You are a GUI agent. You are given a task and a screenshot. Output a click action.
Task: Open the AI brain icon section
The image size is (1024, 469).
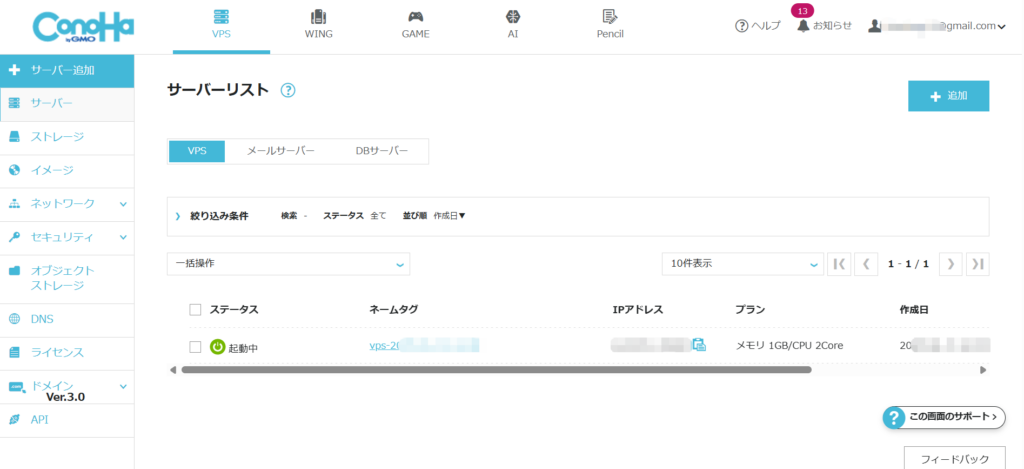pyautogui.click(x=512, y=17)
